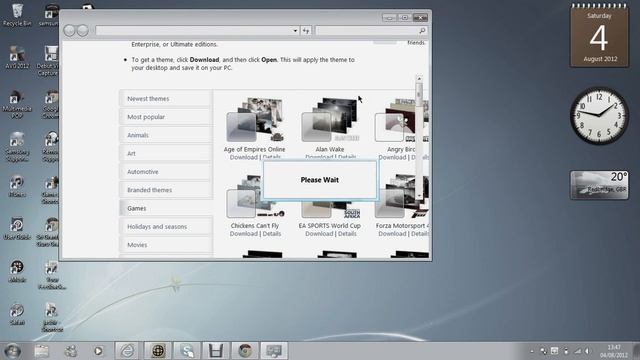Download the EA SPORTS World Cup theme

(x=319, y=234)
